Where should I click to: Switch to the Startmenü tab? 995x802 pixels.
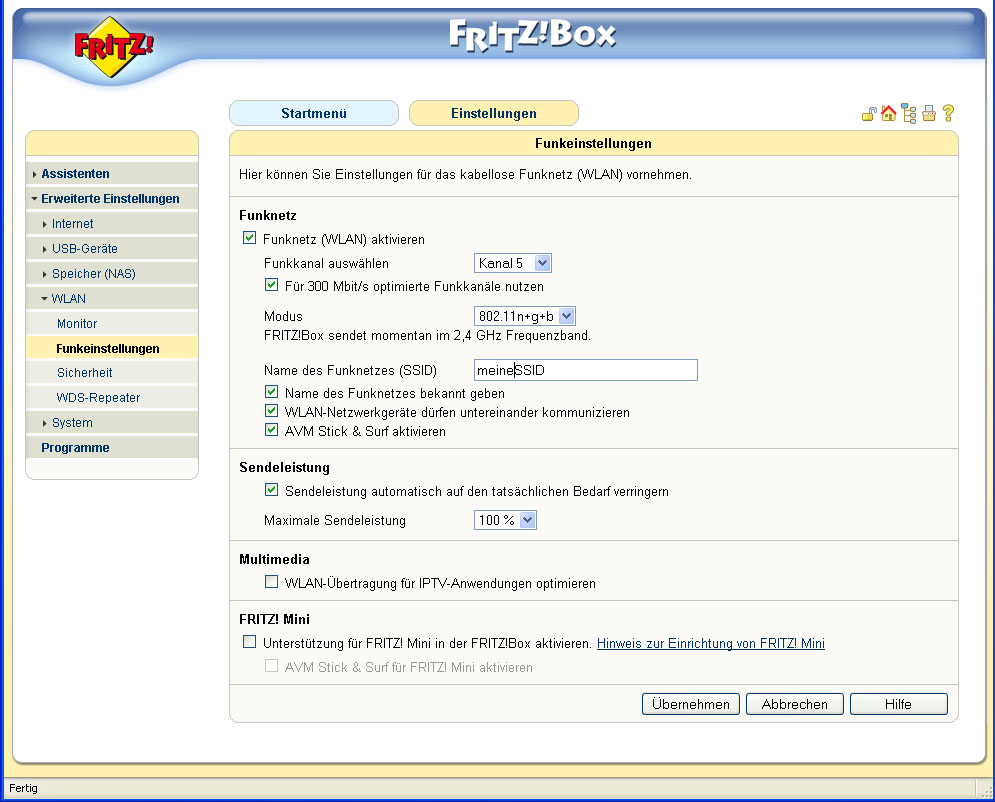[x=314, y=113]
